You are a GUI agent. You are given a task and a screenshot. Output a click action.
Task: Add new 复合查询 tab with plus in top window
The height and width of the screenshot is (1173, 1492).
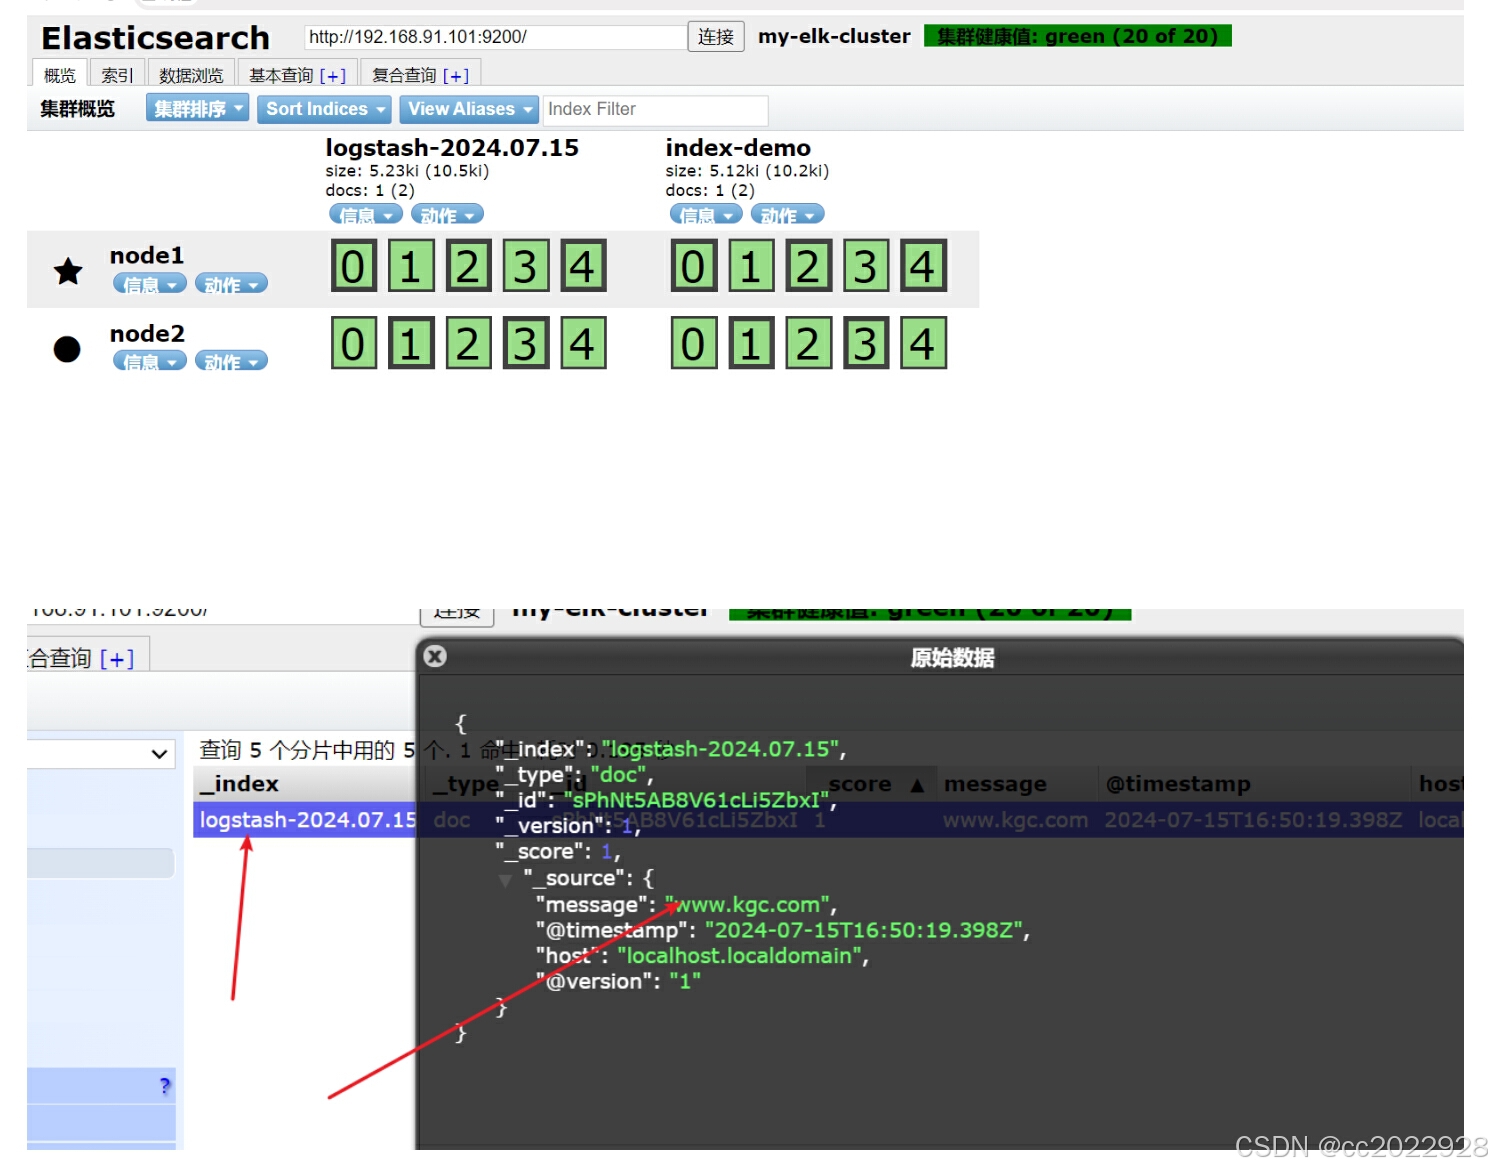456,76
